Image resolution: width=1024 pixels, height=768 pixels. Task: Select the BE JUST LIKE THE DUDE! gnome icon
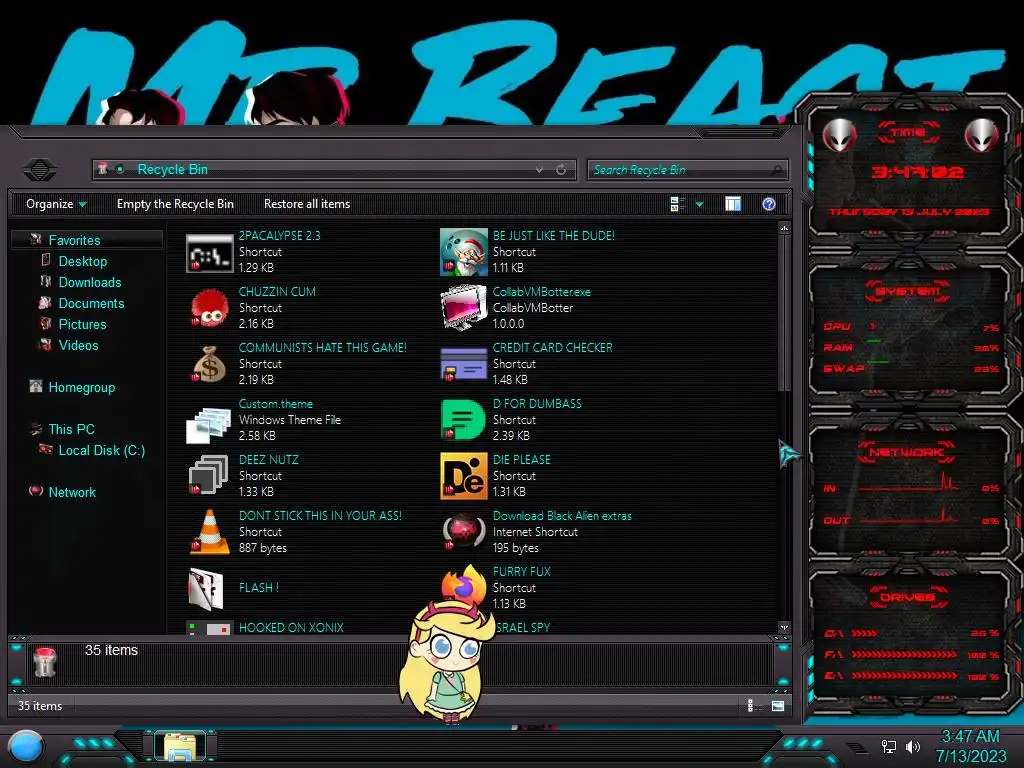click(x=463, y=253)
